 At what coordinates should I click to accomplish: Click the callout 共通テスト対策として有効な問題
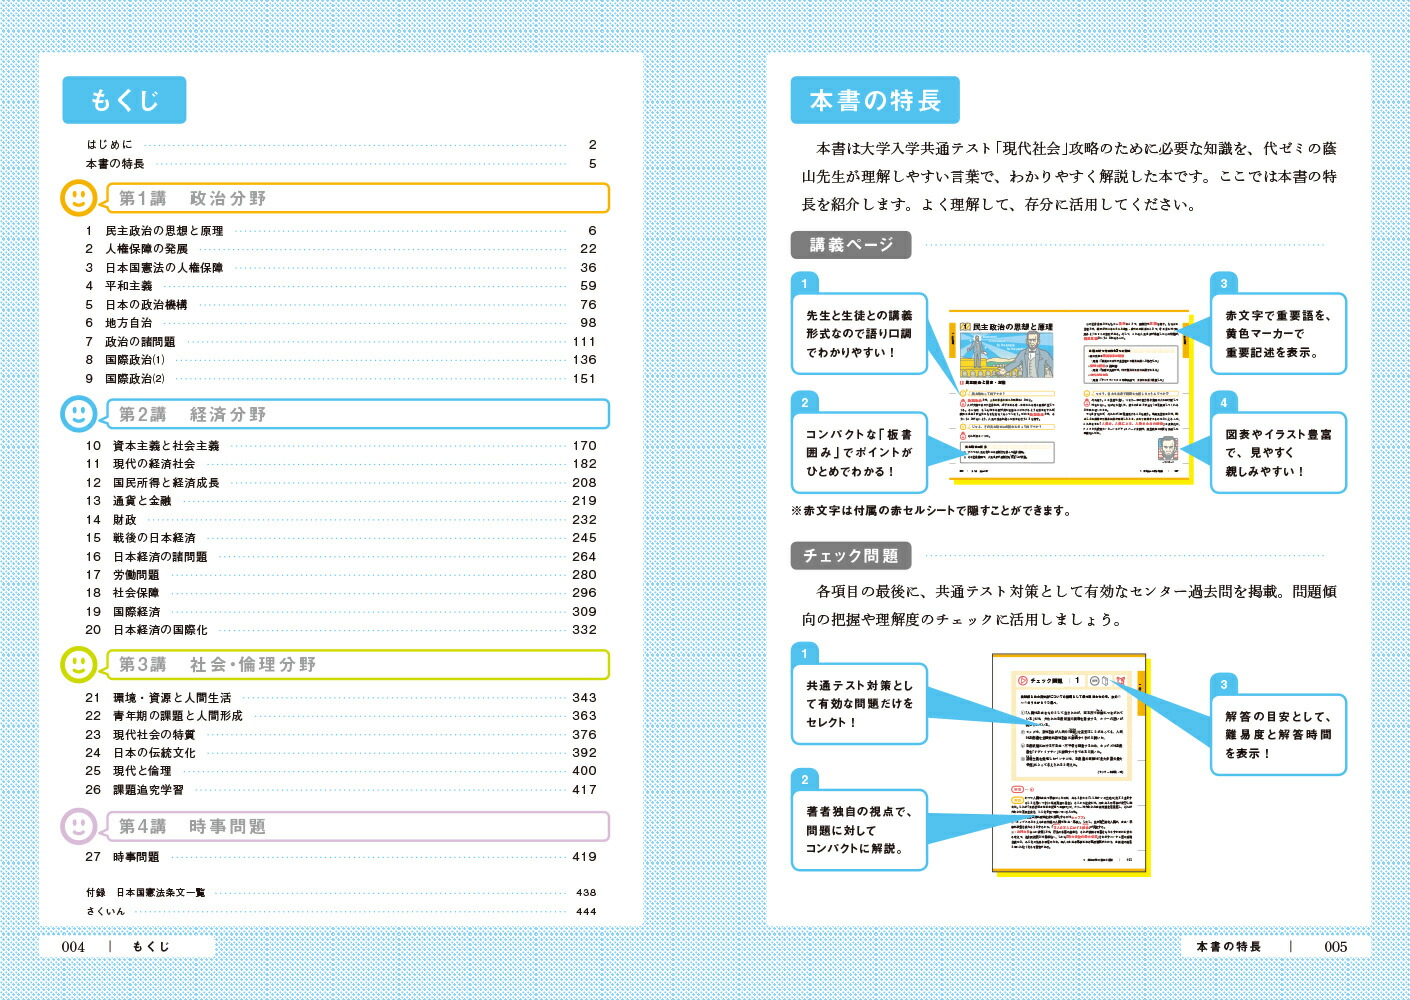point(859,704)
